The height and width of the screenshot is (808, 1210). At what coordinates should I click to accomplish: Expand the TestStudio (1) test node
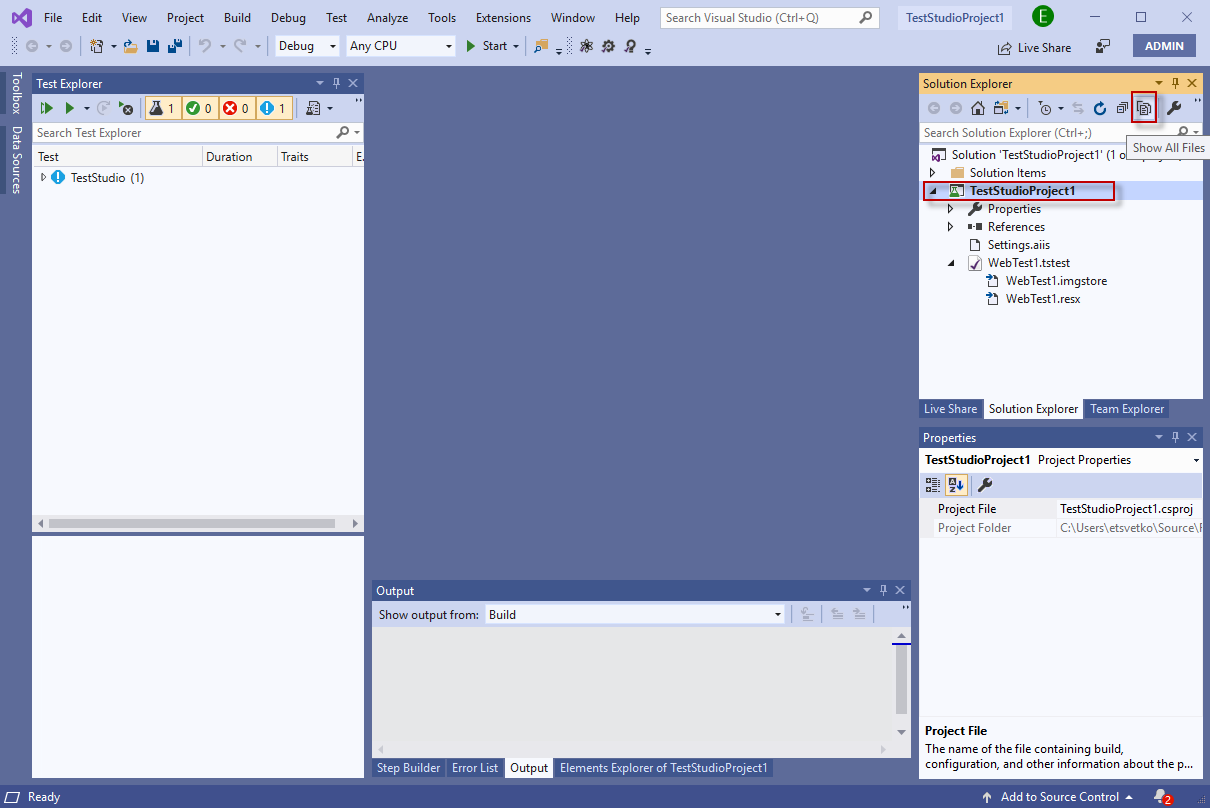[x=43, y=177]
